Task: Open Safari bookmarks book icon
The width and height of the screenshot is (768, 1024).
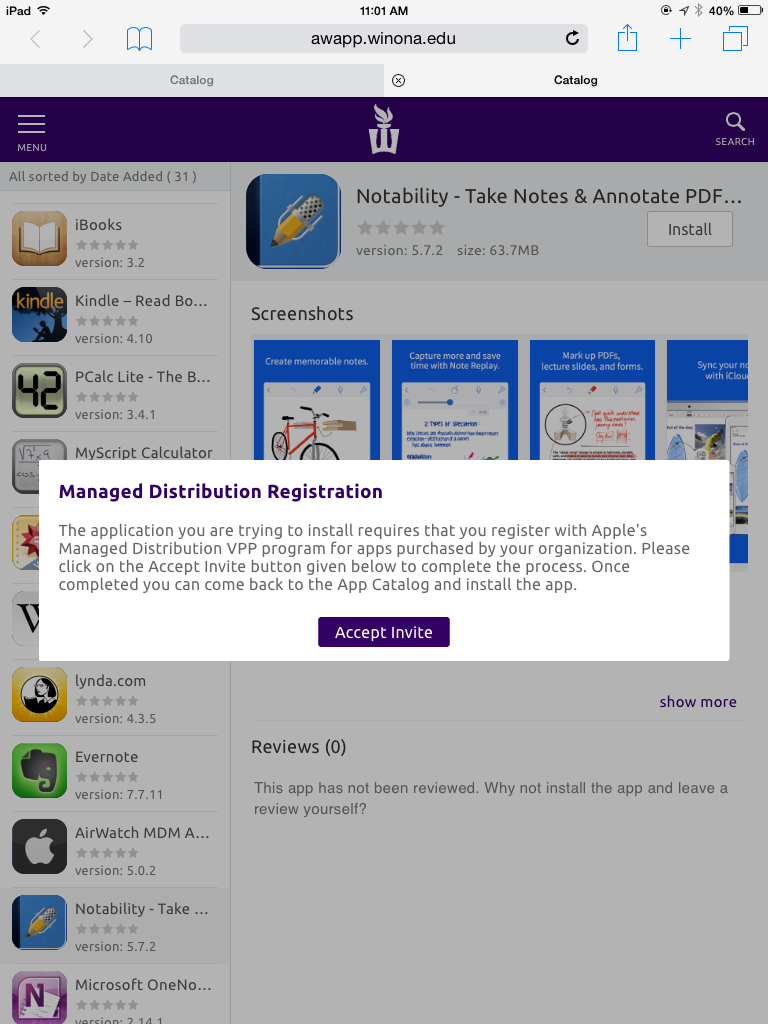Action: pos(139,39)
